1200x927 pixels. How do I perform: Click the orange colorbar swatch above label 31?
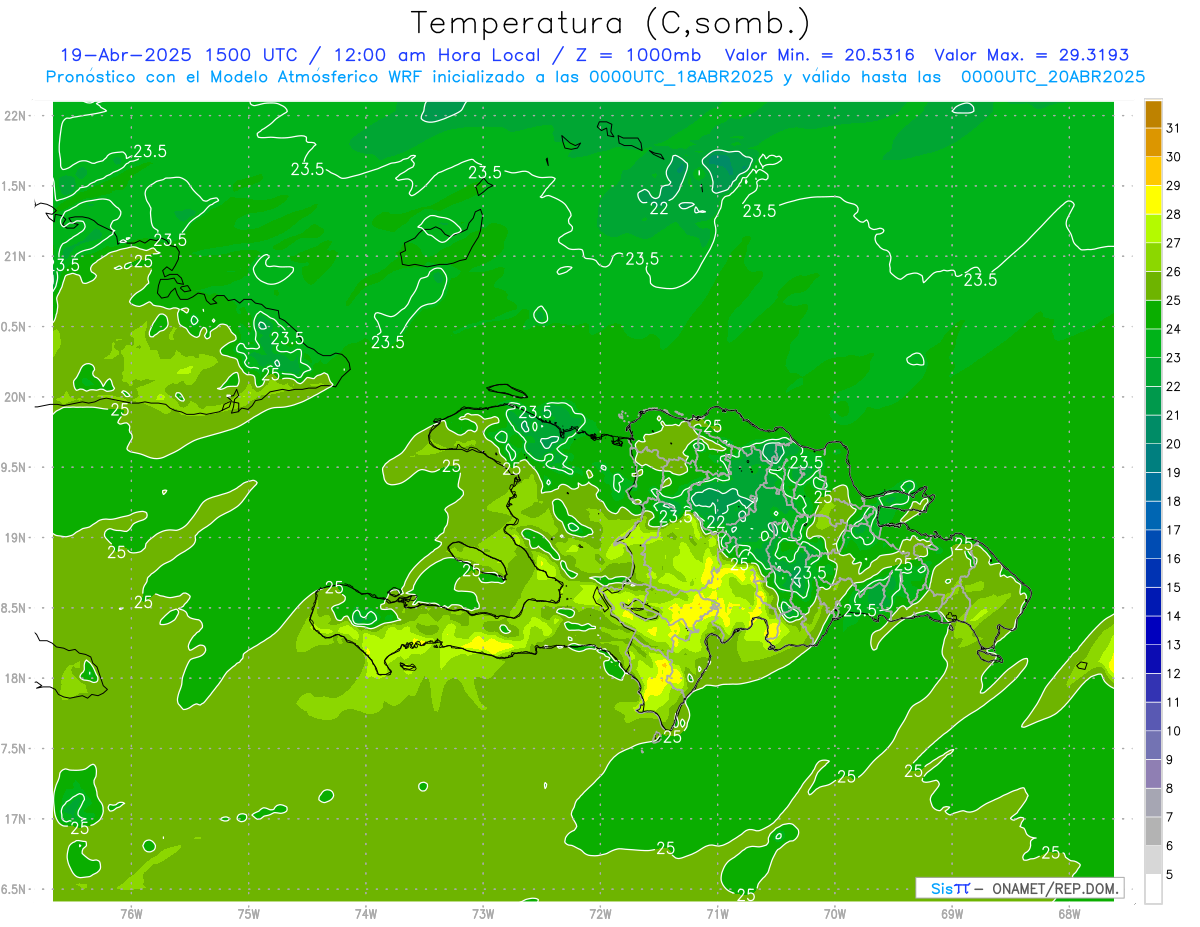1153,114
